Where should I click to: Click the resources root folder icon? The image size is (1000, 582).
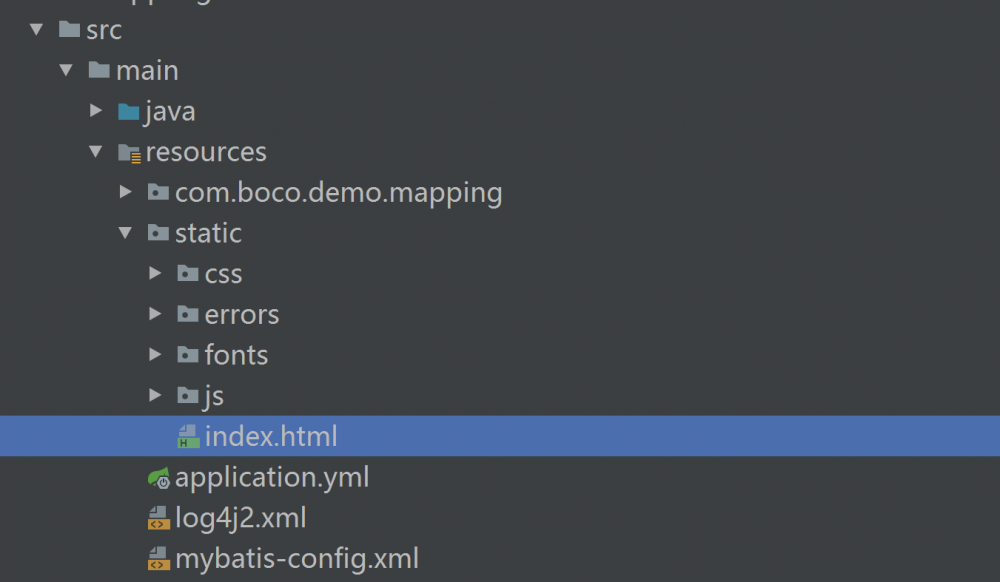[128, 153]
